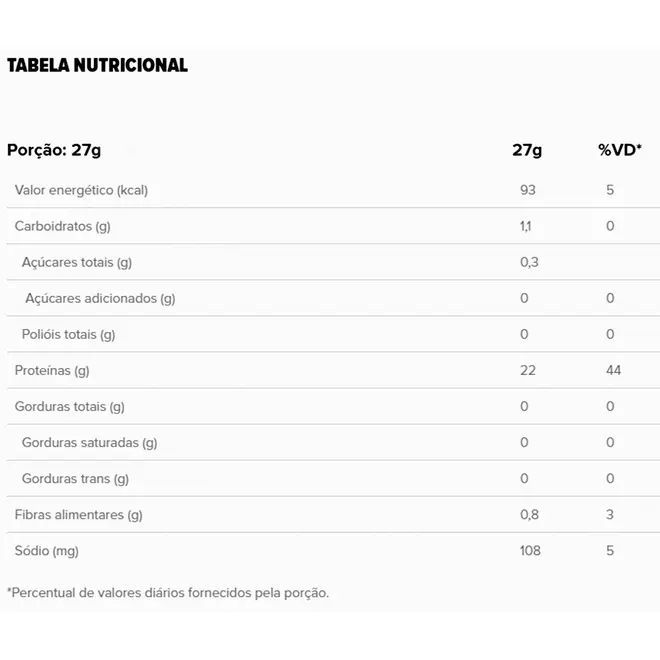Select the Polióis totais (g) label

pos(69,335)
